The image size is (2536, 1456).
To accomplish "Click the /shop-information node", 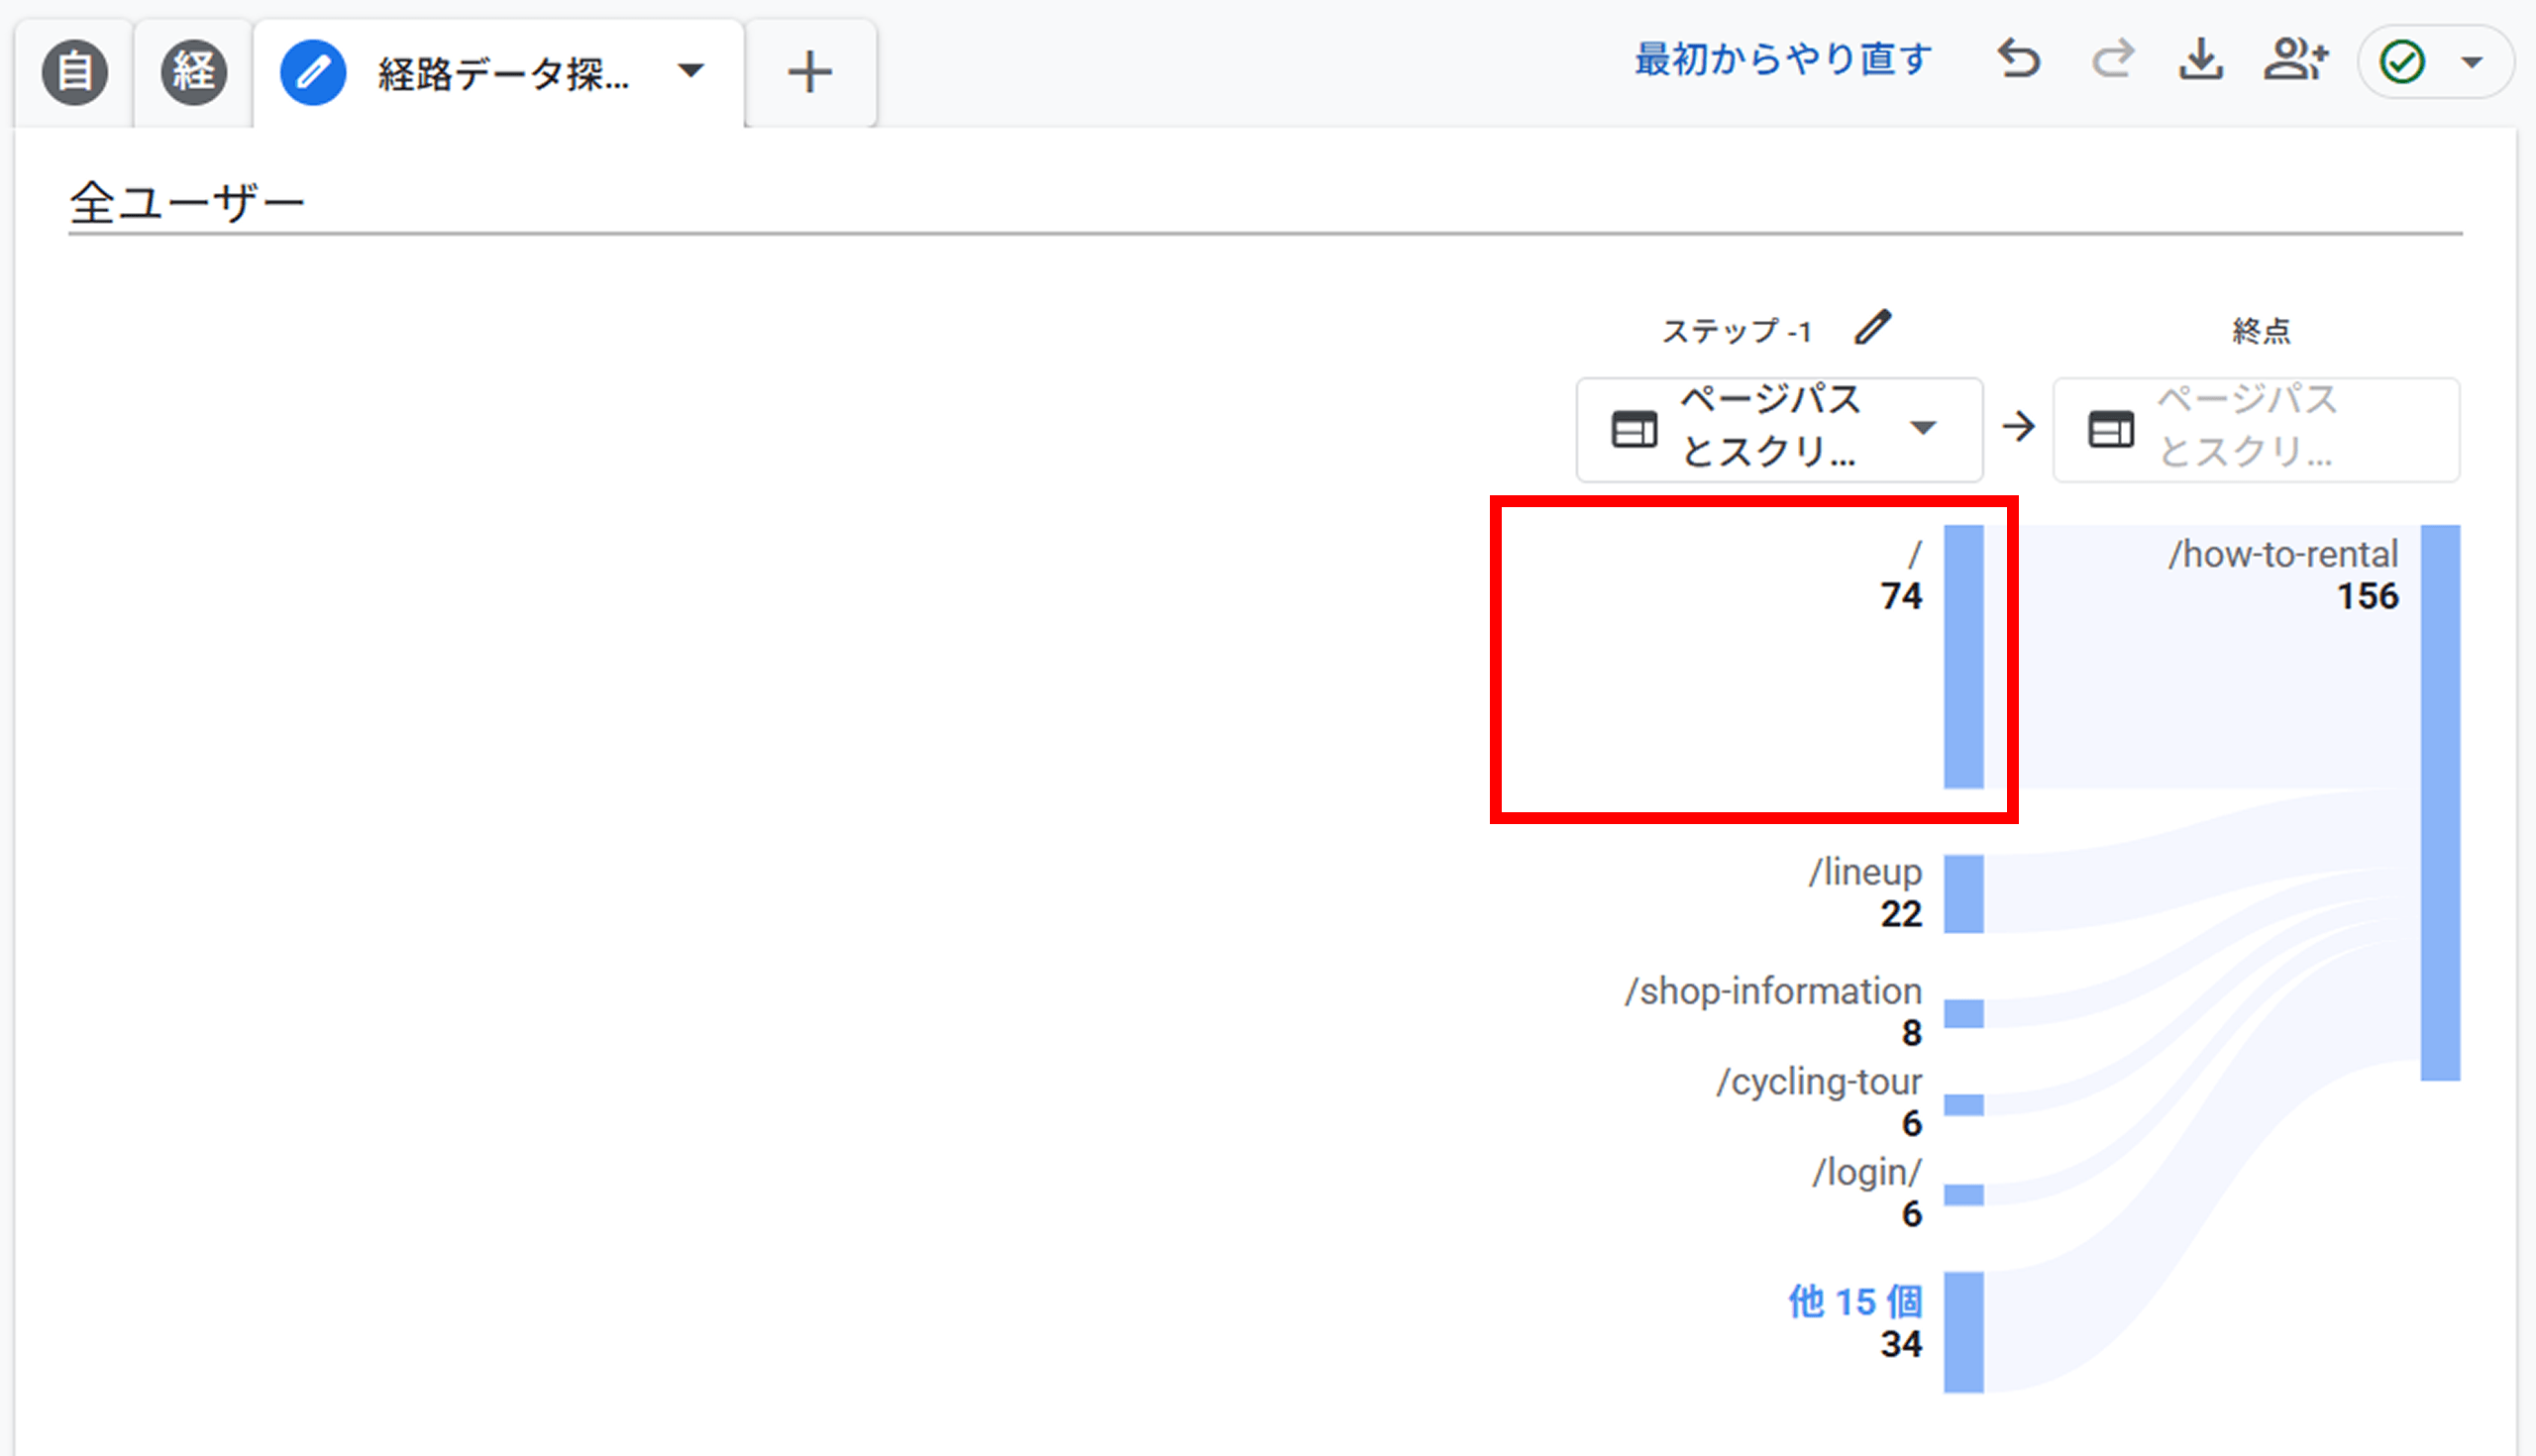I will click(x=1963, y=1013).
